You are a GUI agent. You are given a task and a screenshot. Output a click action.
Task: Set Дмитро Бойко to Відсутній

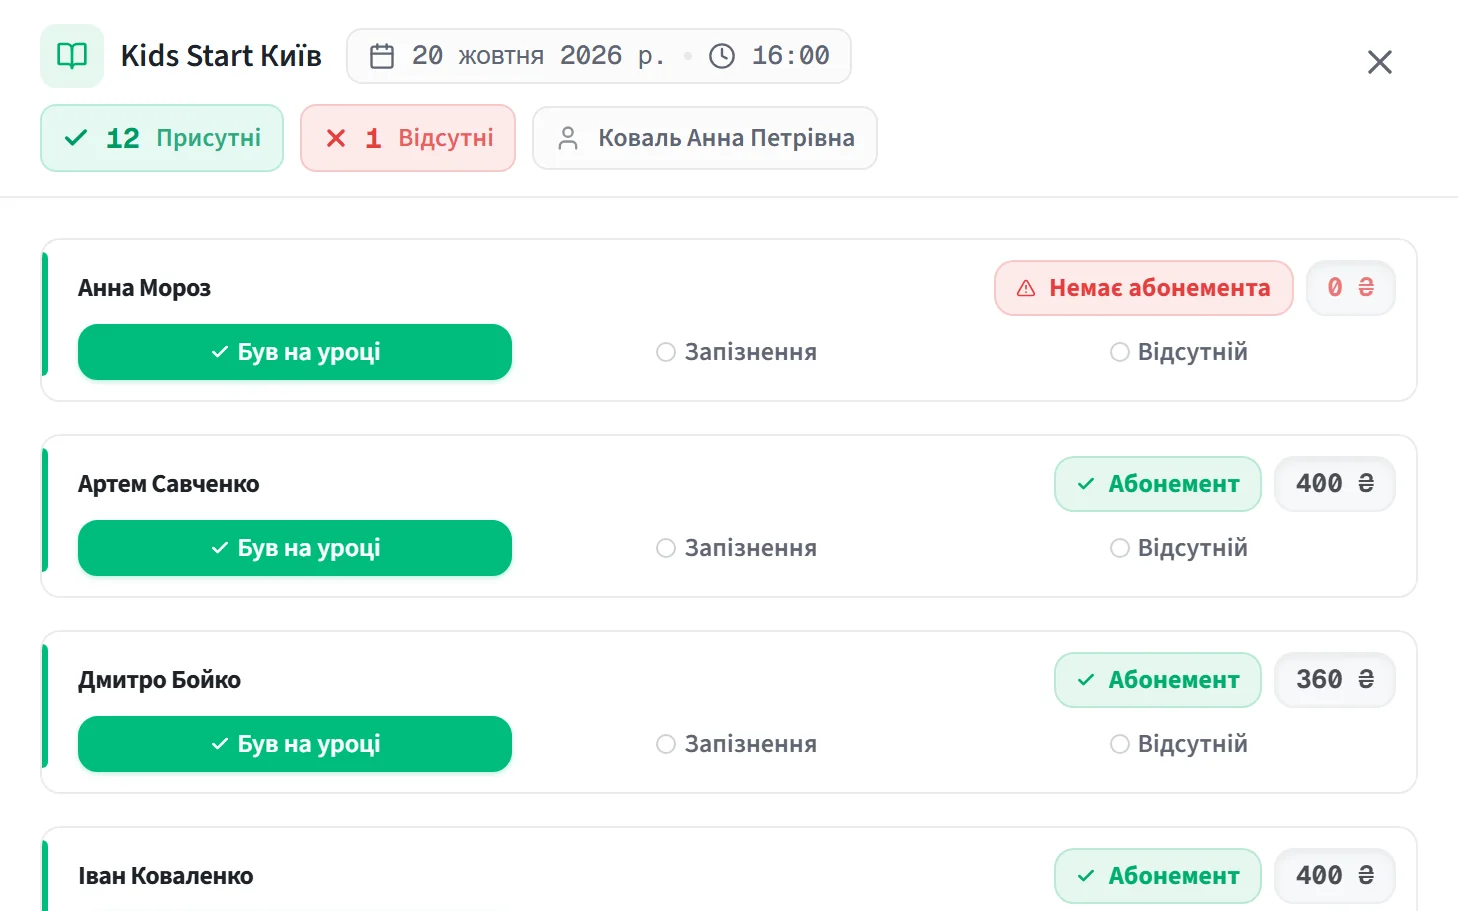pyautogui.click(x=1179, y=744)
